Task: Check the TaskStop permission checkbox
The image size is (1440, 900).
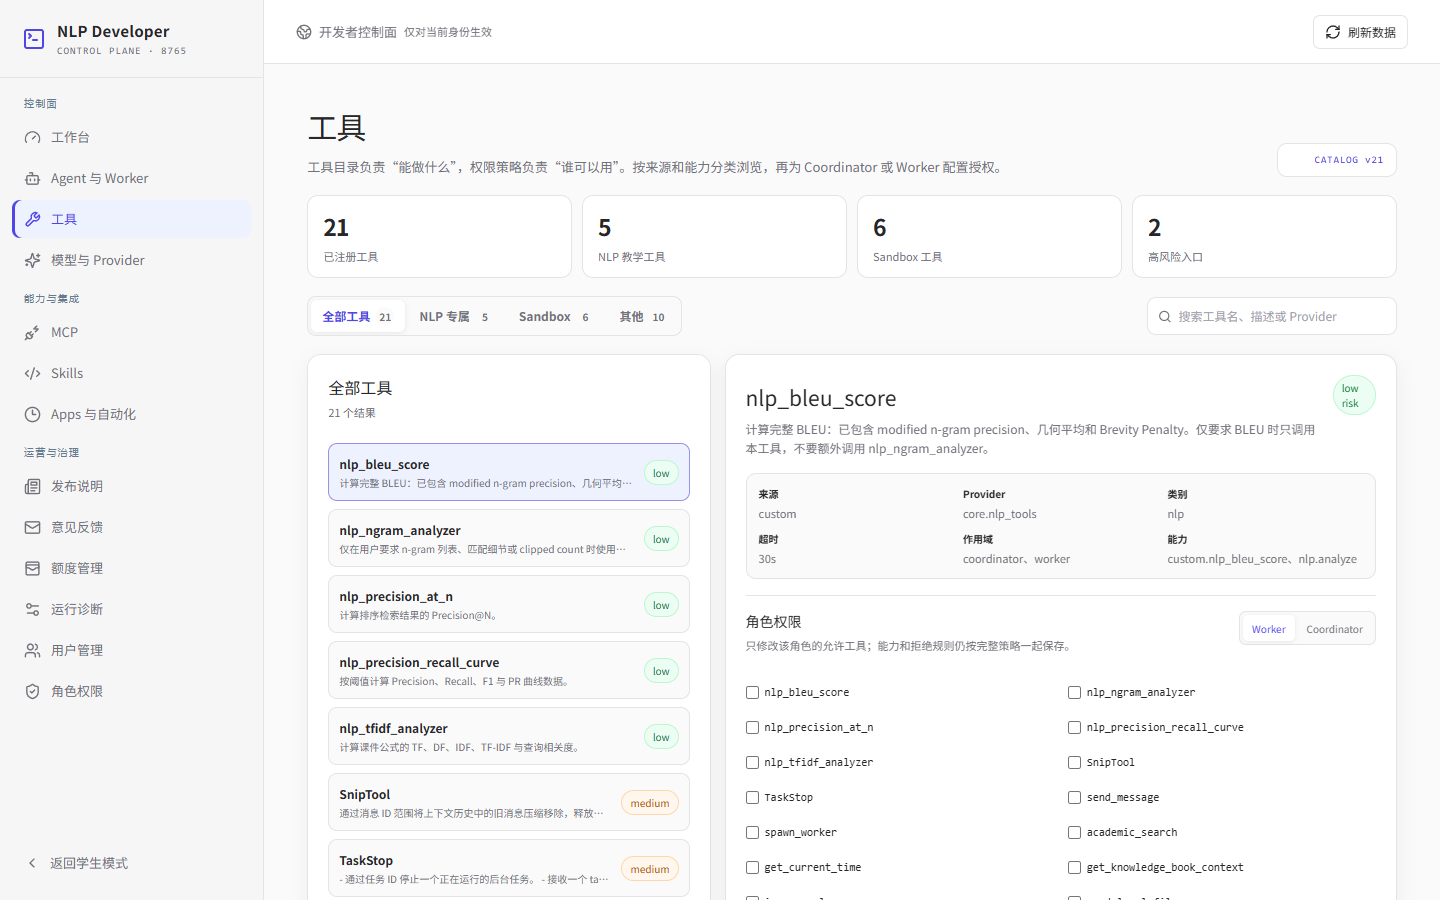Action: 752,797
